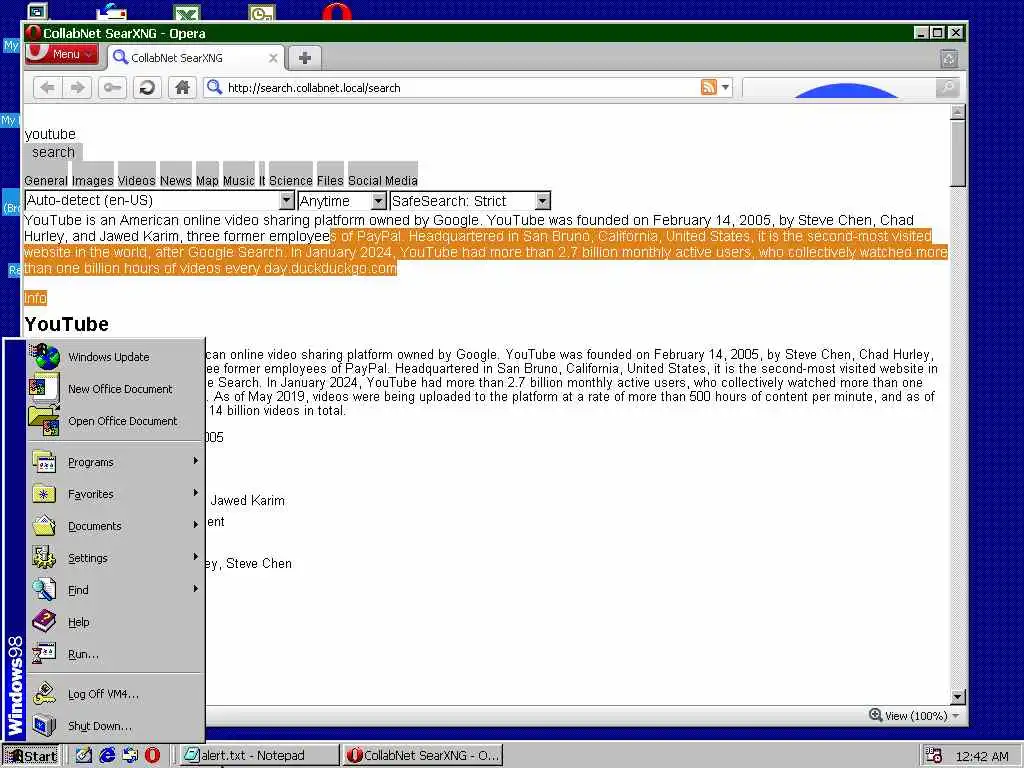Click the YouTube heading in the infobox
This screenshot has width=1024, height=768.
[x=67, y=324]
